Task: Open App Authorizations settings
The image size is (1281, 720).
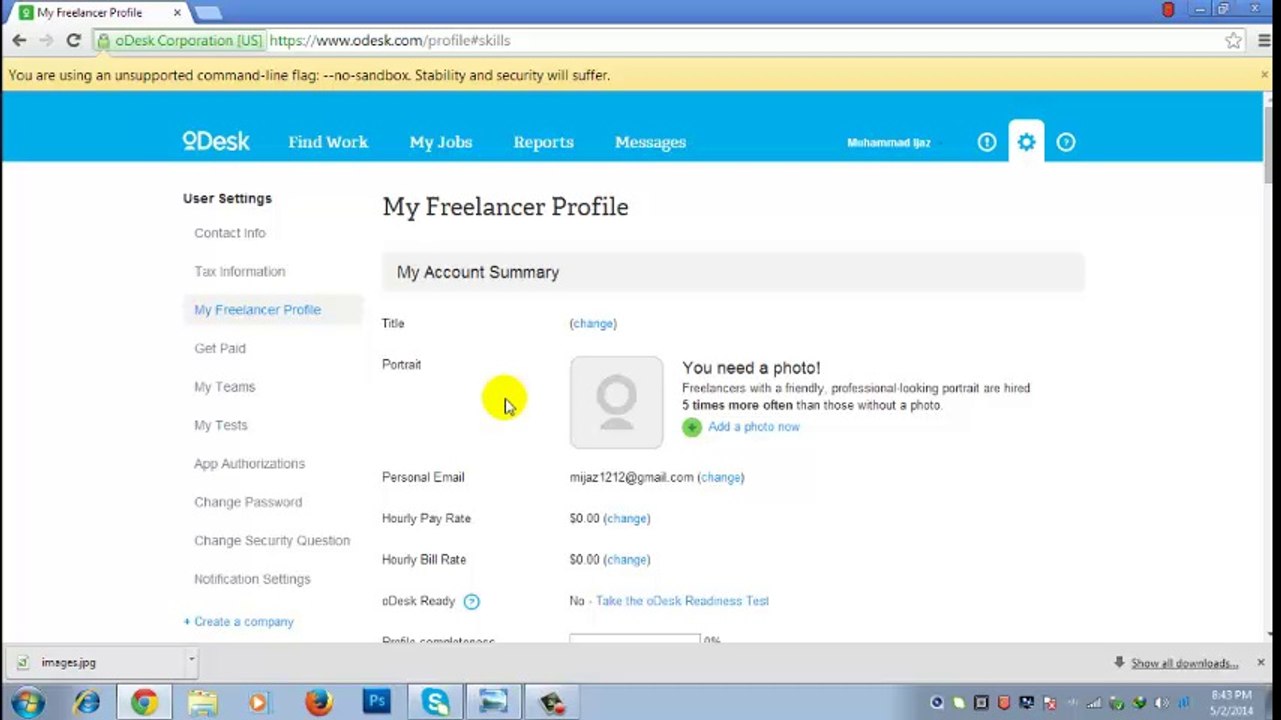Action: click(x=249, y=464)
